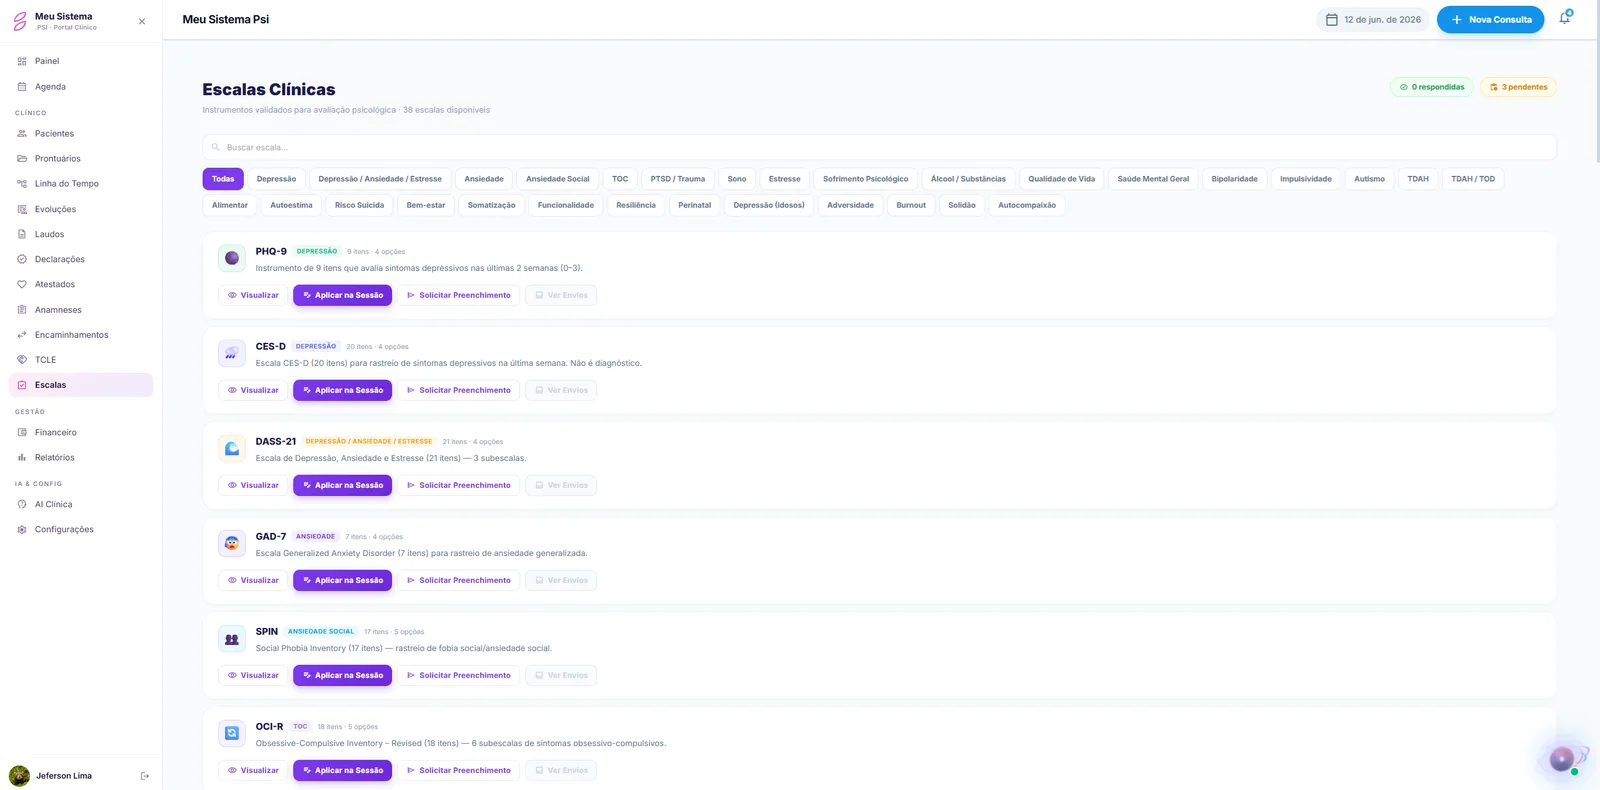This screenshot has width=1600, height=790.
Task: Filter scales by Ansiedade Social
Action: (558, 179)
